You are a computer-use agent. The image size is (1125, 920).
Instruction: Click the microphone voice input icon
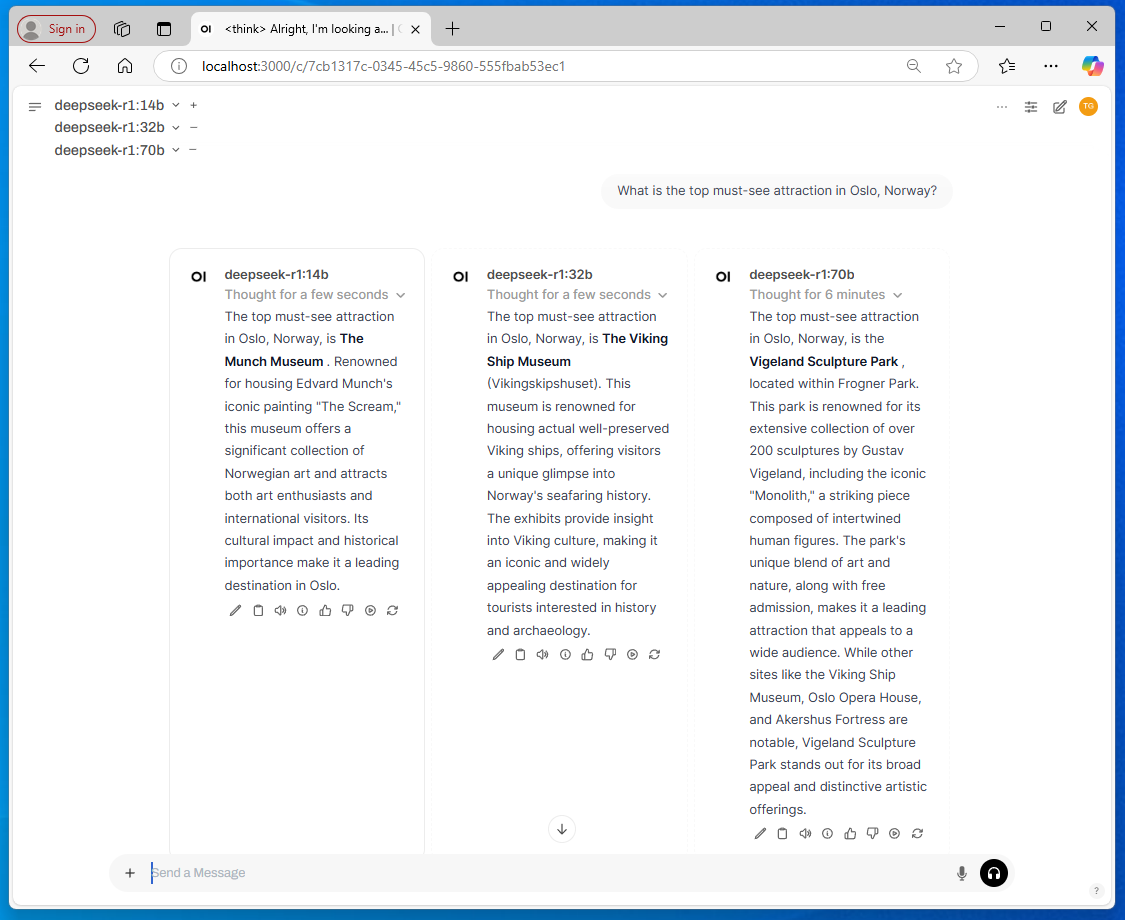pos(962,873)
